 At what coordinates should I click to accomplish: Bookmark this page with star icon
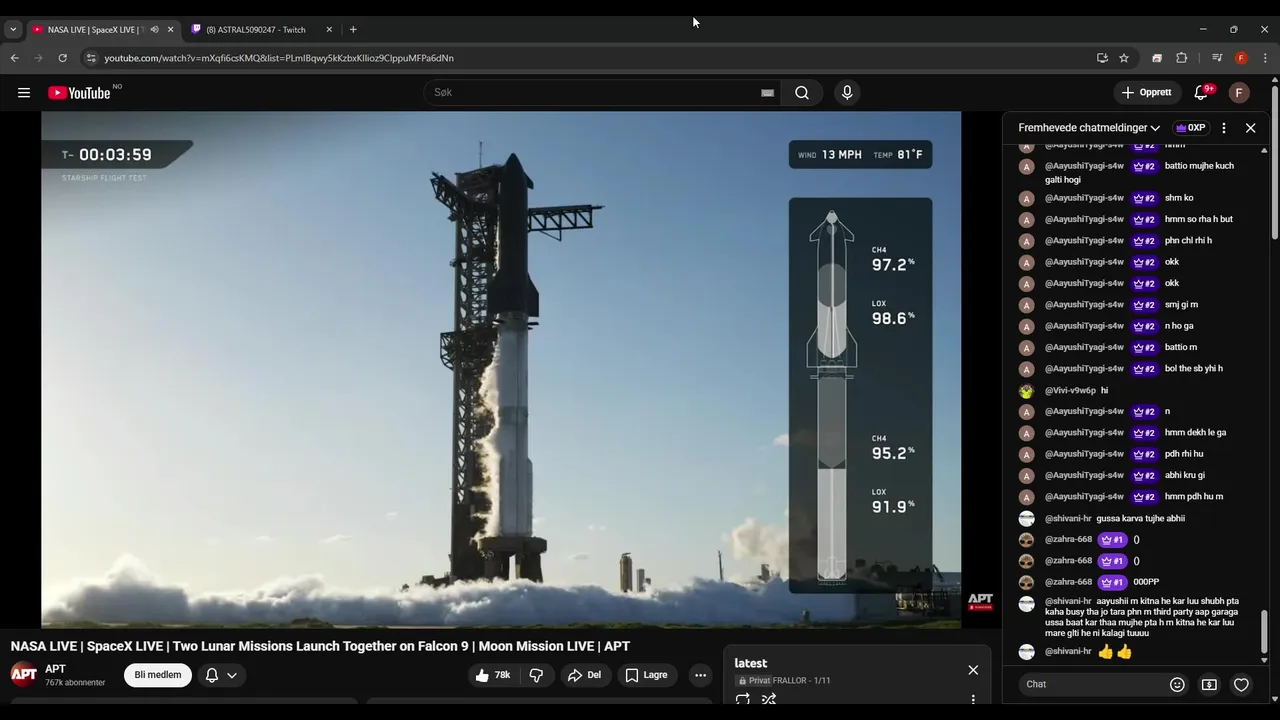pos(1124,58)
